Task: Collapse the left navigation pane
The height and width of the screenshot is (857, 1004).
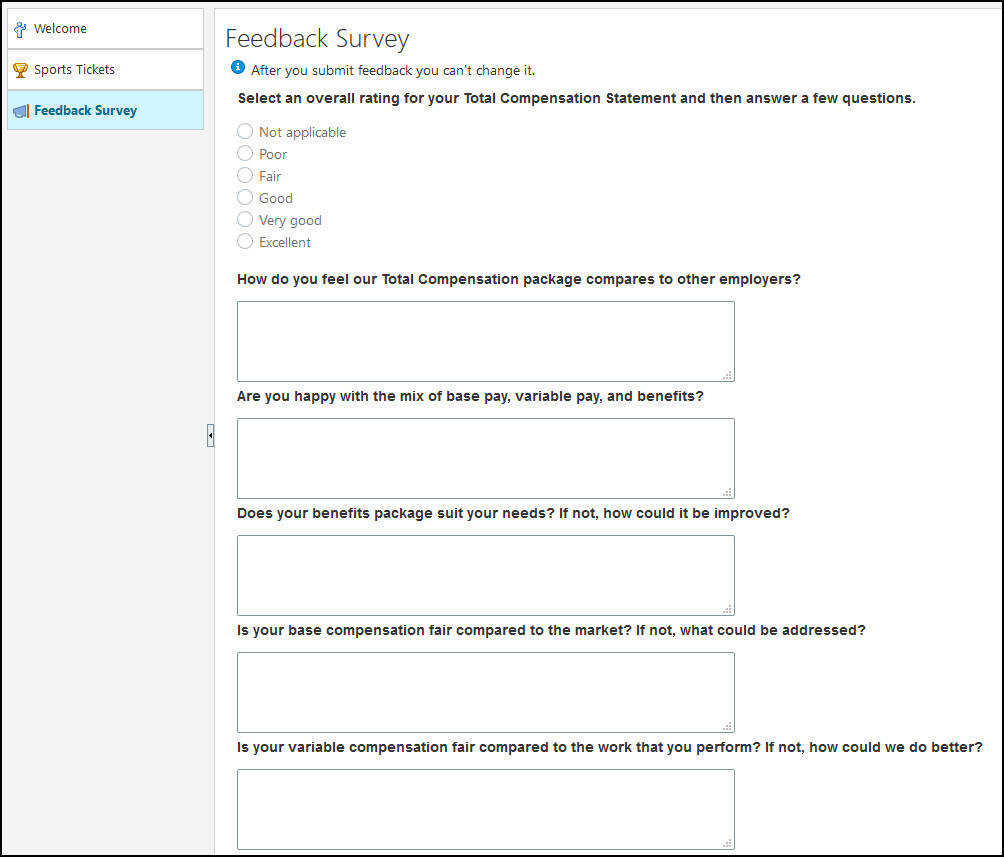Action: [210, 436]
